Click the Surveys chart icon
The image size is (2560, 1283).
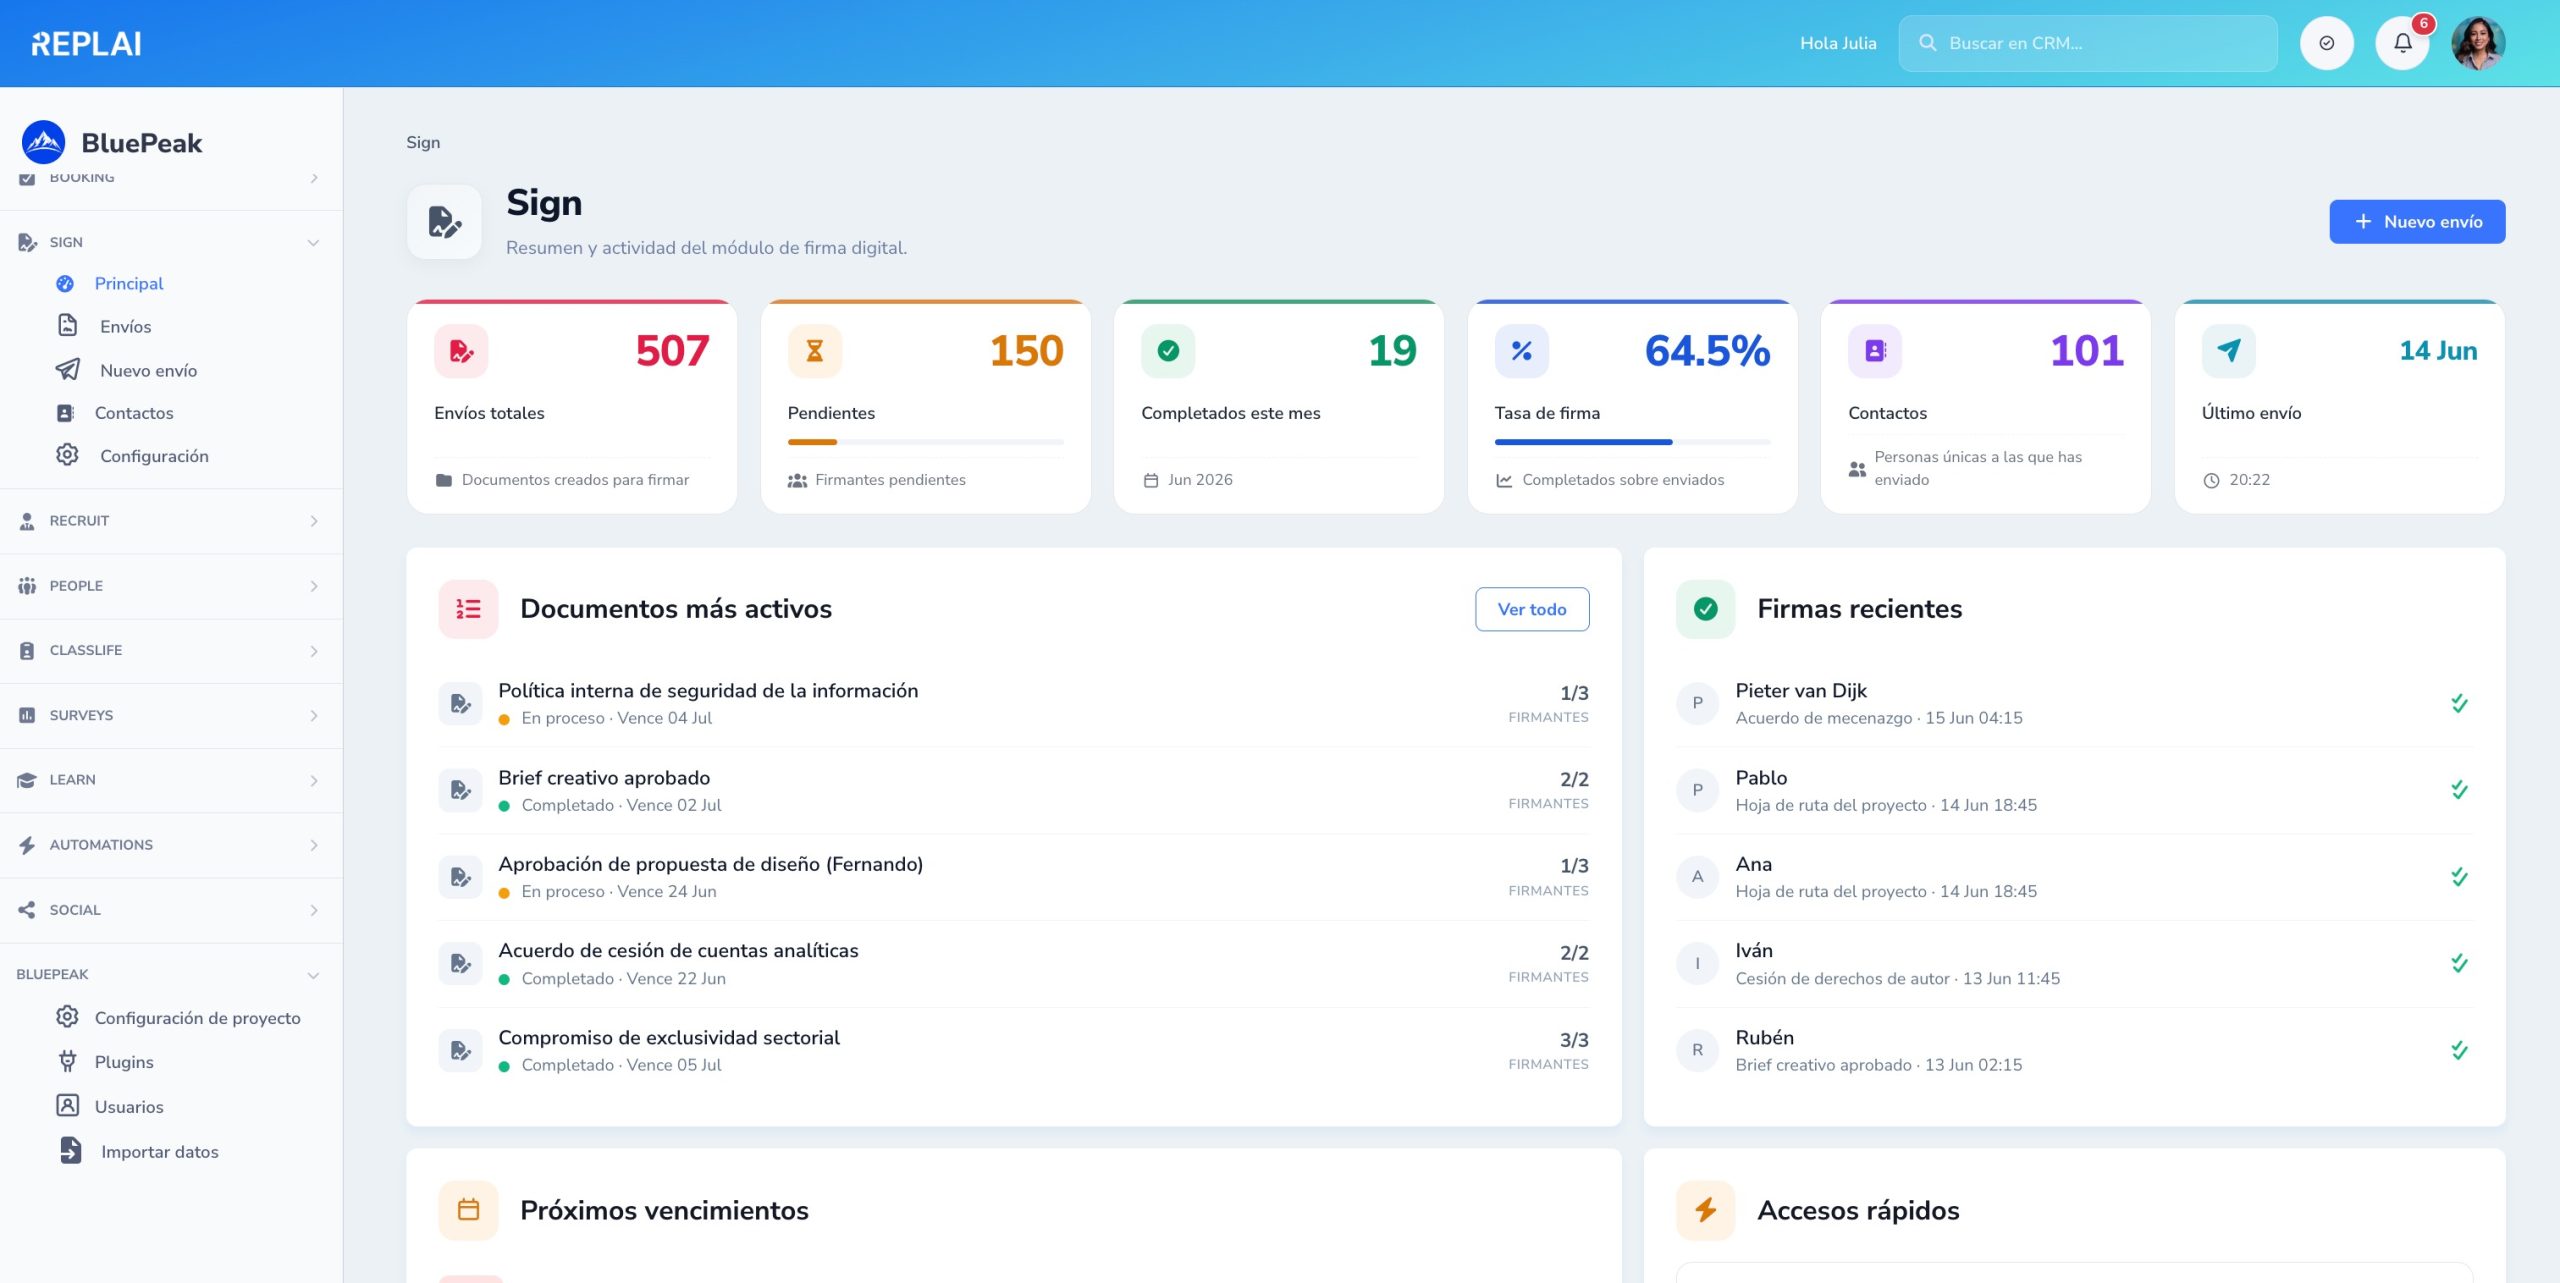pyautogui.click(x=27, y=715)
